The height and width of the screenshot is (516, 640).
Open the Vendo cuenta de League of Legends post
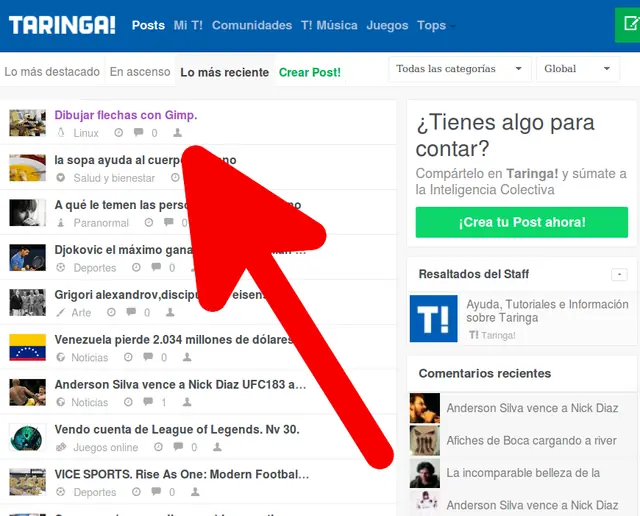click(x=177, y=429)
